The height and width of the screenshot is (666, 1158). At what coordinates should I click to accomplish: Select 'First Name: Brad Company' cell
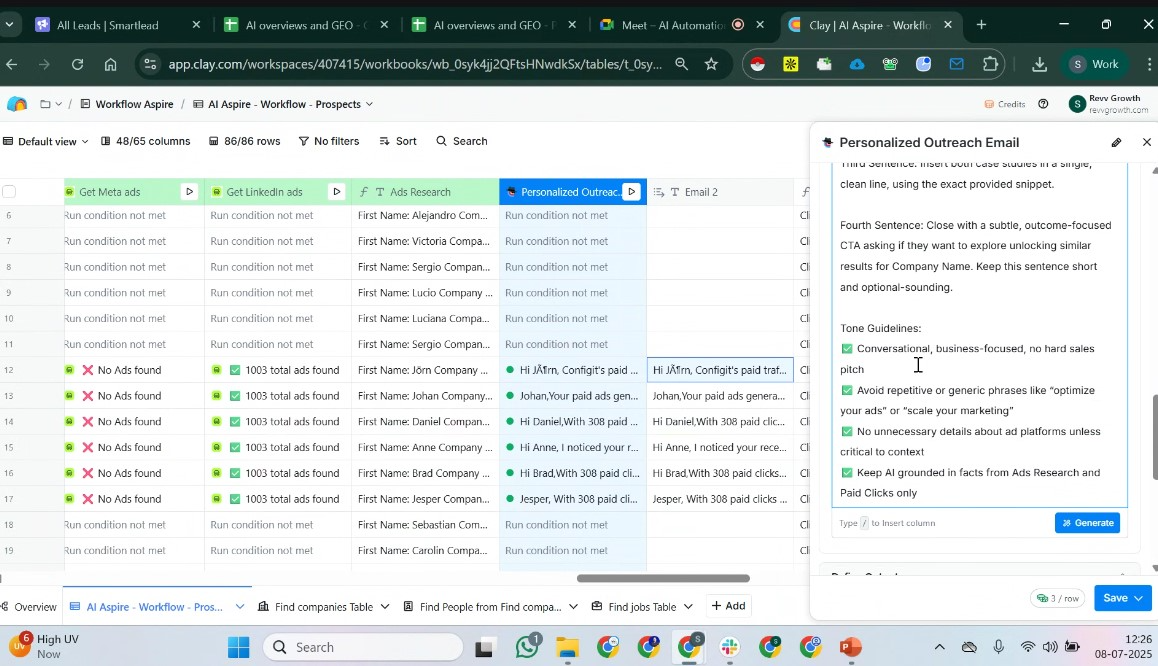pyautogui.click(x=425, y=473)
